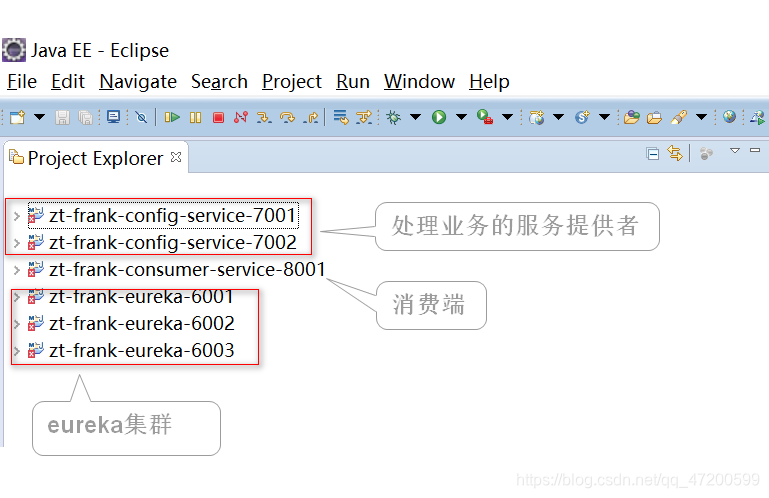The image size is (769, 498).
Task: Click the Disconnect debug icon
Action: (x=241, y=117)
